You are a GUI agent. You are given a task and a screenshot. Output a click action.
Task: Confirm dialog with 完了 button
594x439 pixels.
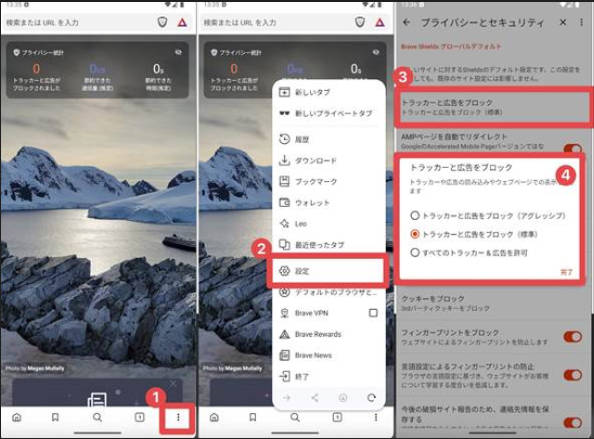[x=566, y=272]
